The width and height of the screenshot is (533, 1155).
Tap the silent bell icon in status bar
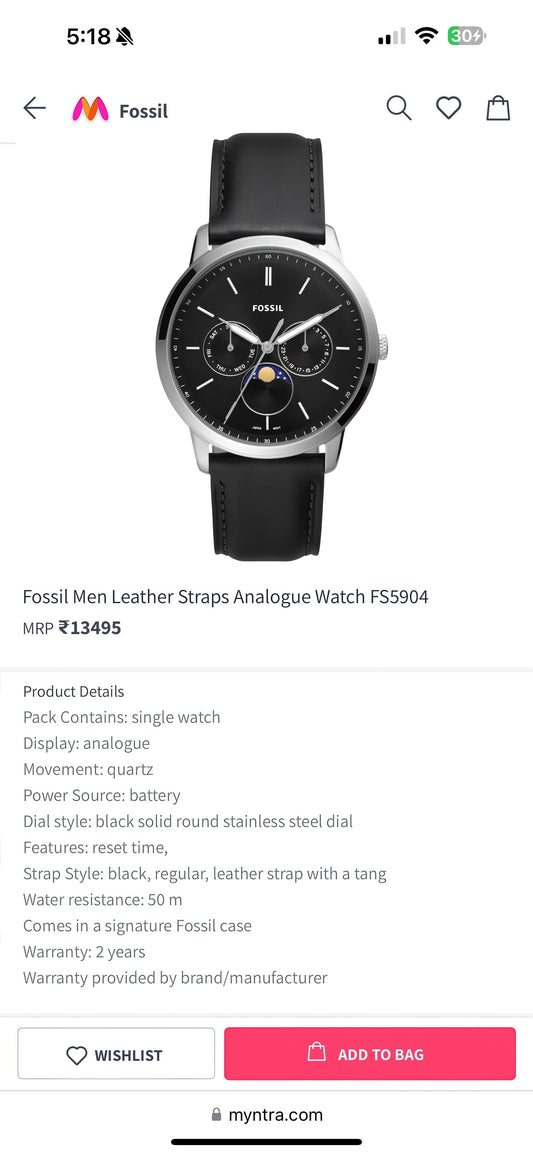pyautogui.click(x=124, y=36)
